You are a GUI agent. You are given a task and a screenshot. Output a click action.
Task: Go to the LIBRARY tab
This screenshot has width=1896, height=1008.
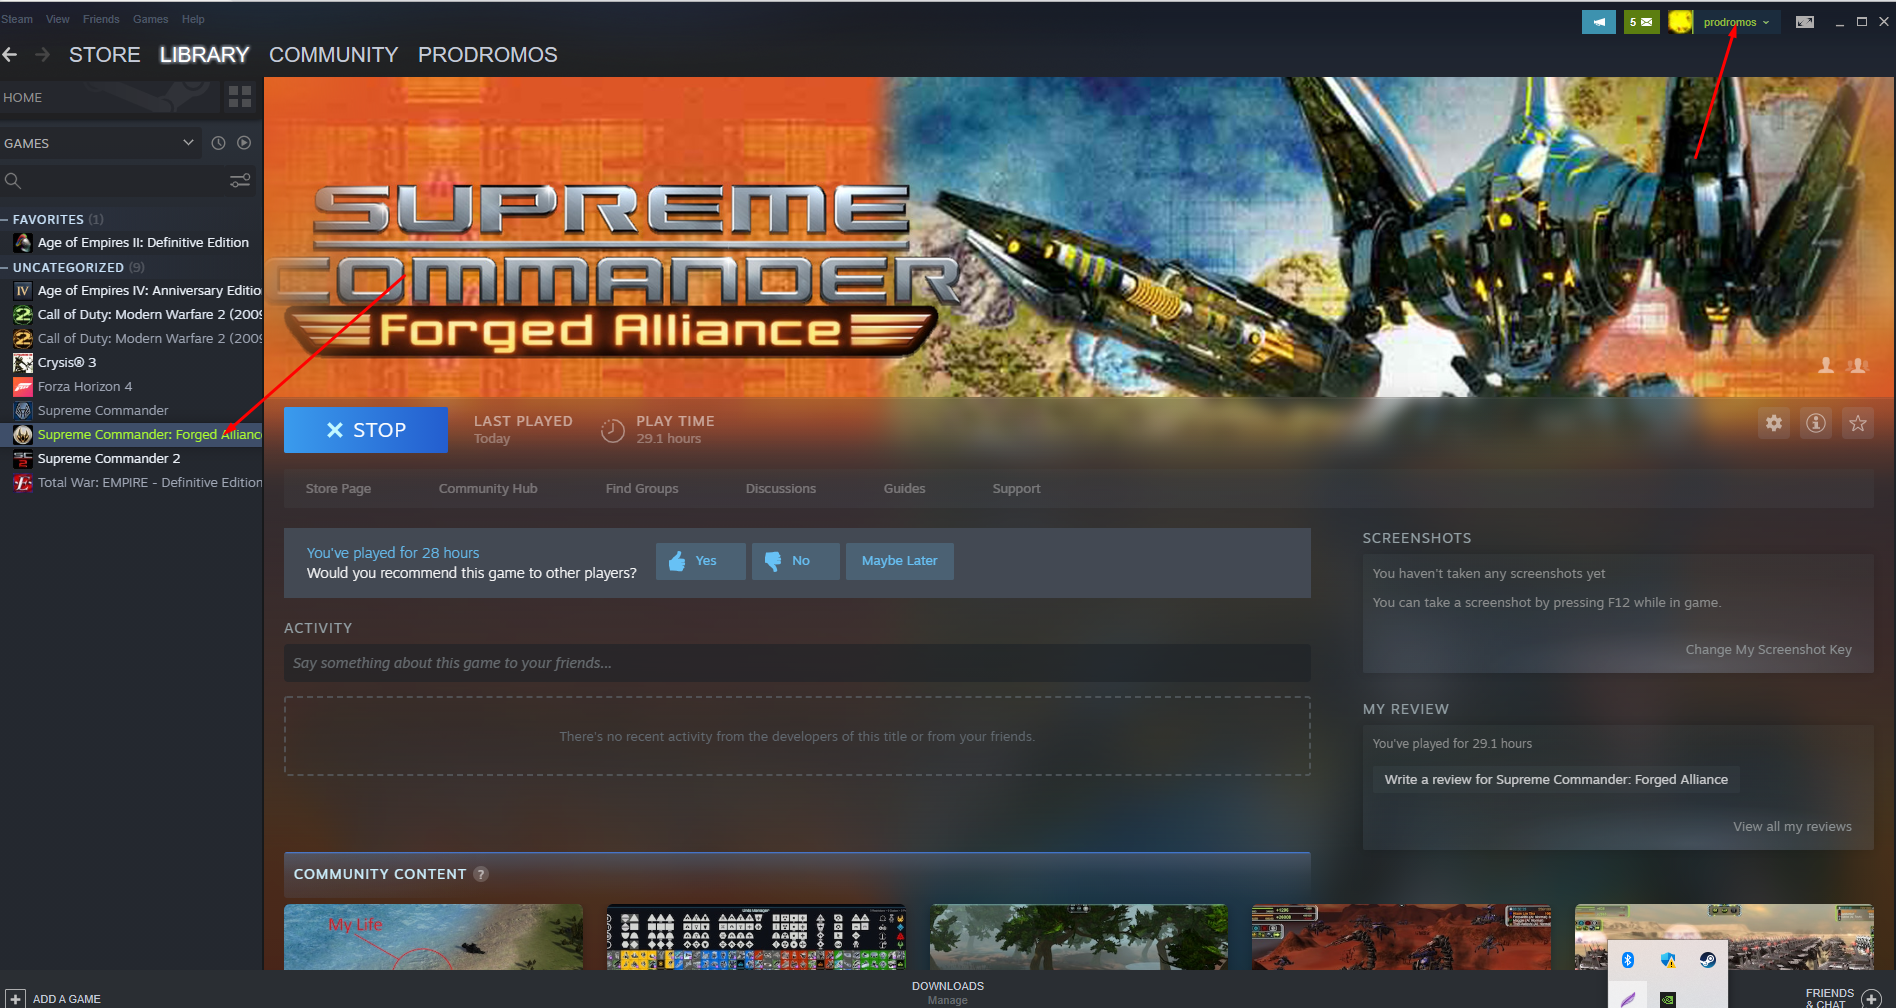(x=204, y=55)
